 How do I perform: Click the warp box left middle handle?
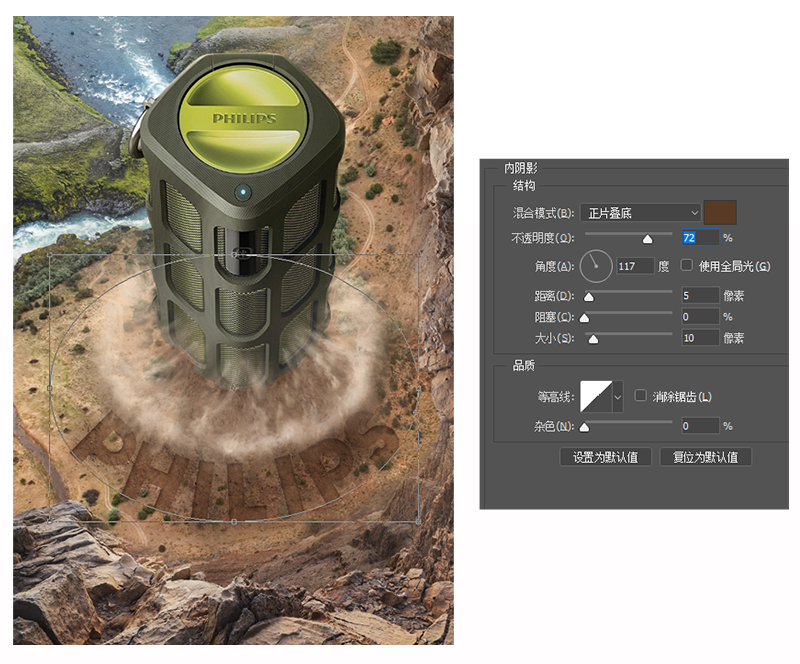tap(49, 388)
